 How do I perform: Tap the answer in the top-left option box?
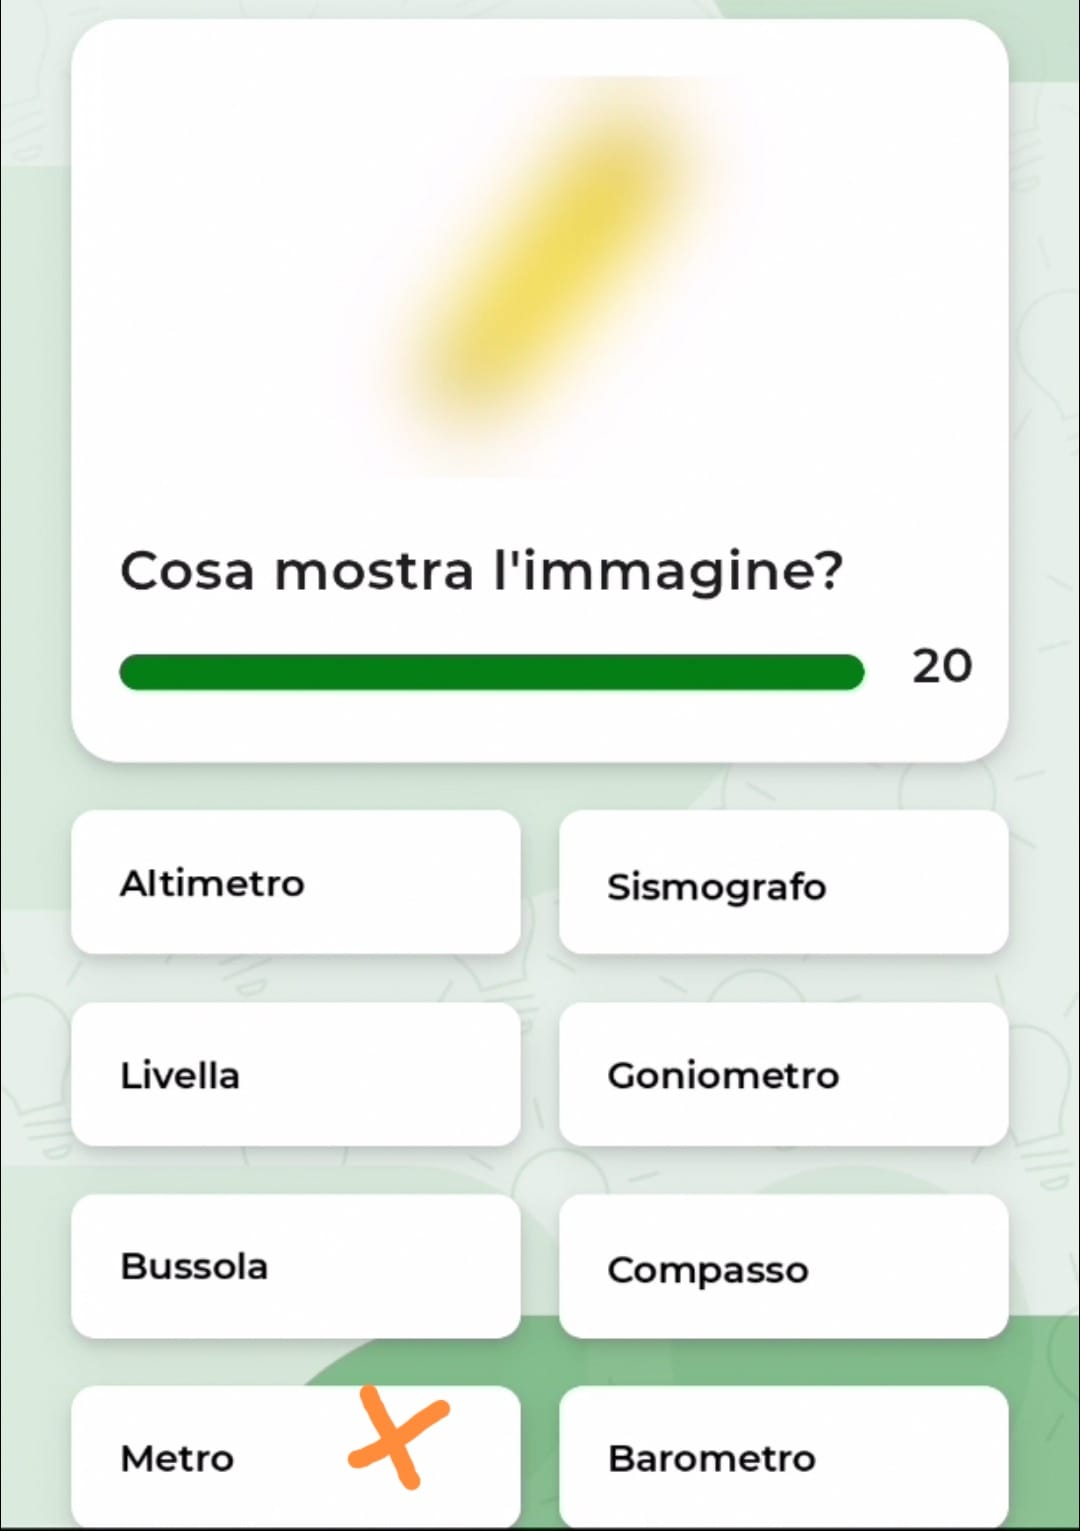[296, 883]
